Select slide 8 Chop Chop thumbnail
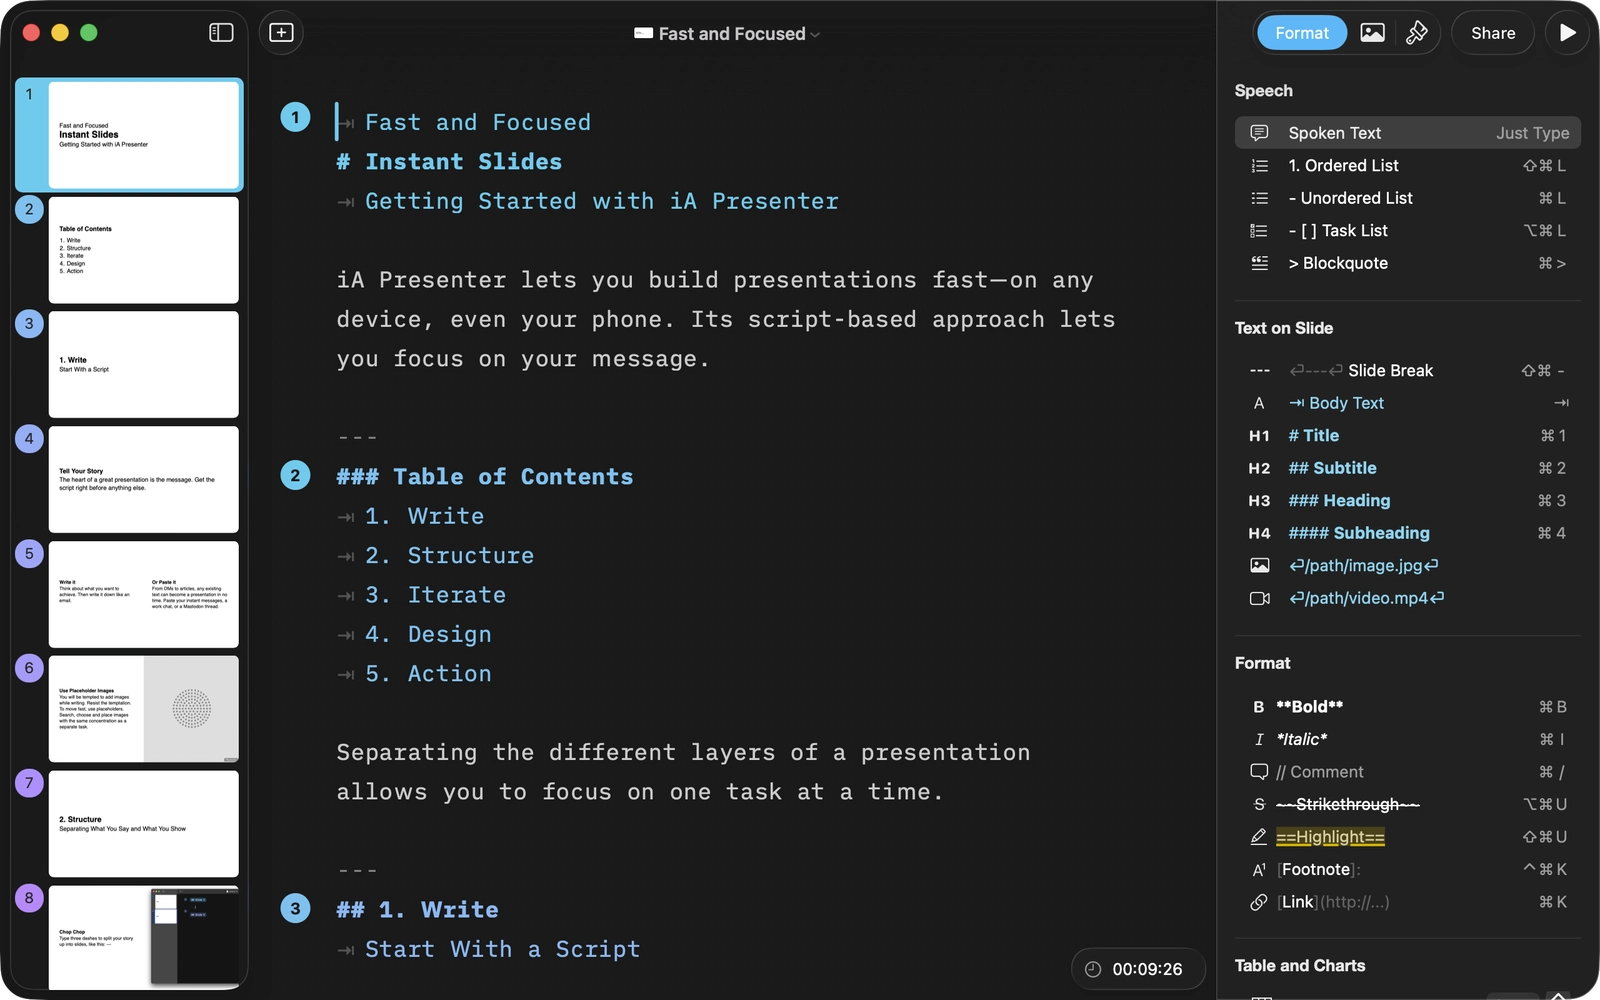1600x1000 pixels. tap(144, 938)
